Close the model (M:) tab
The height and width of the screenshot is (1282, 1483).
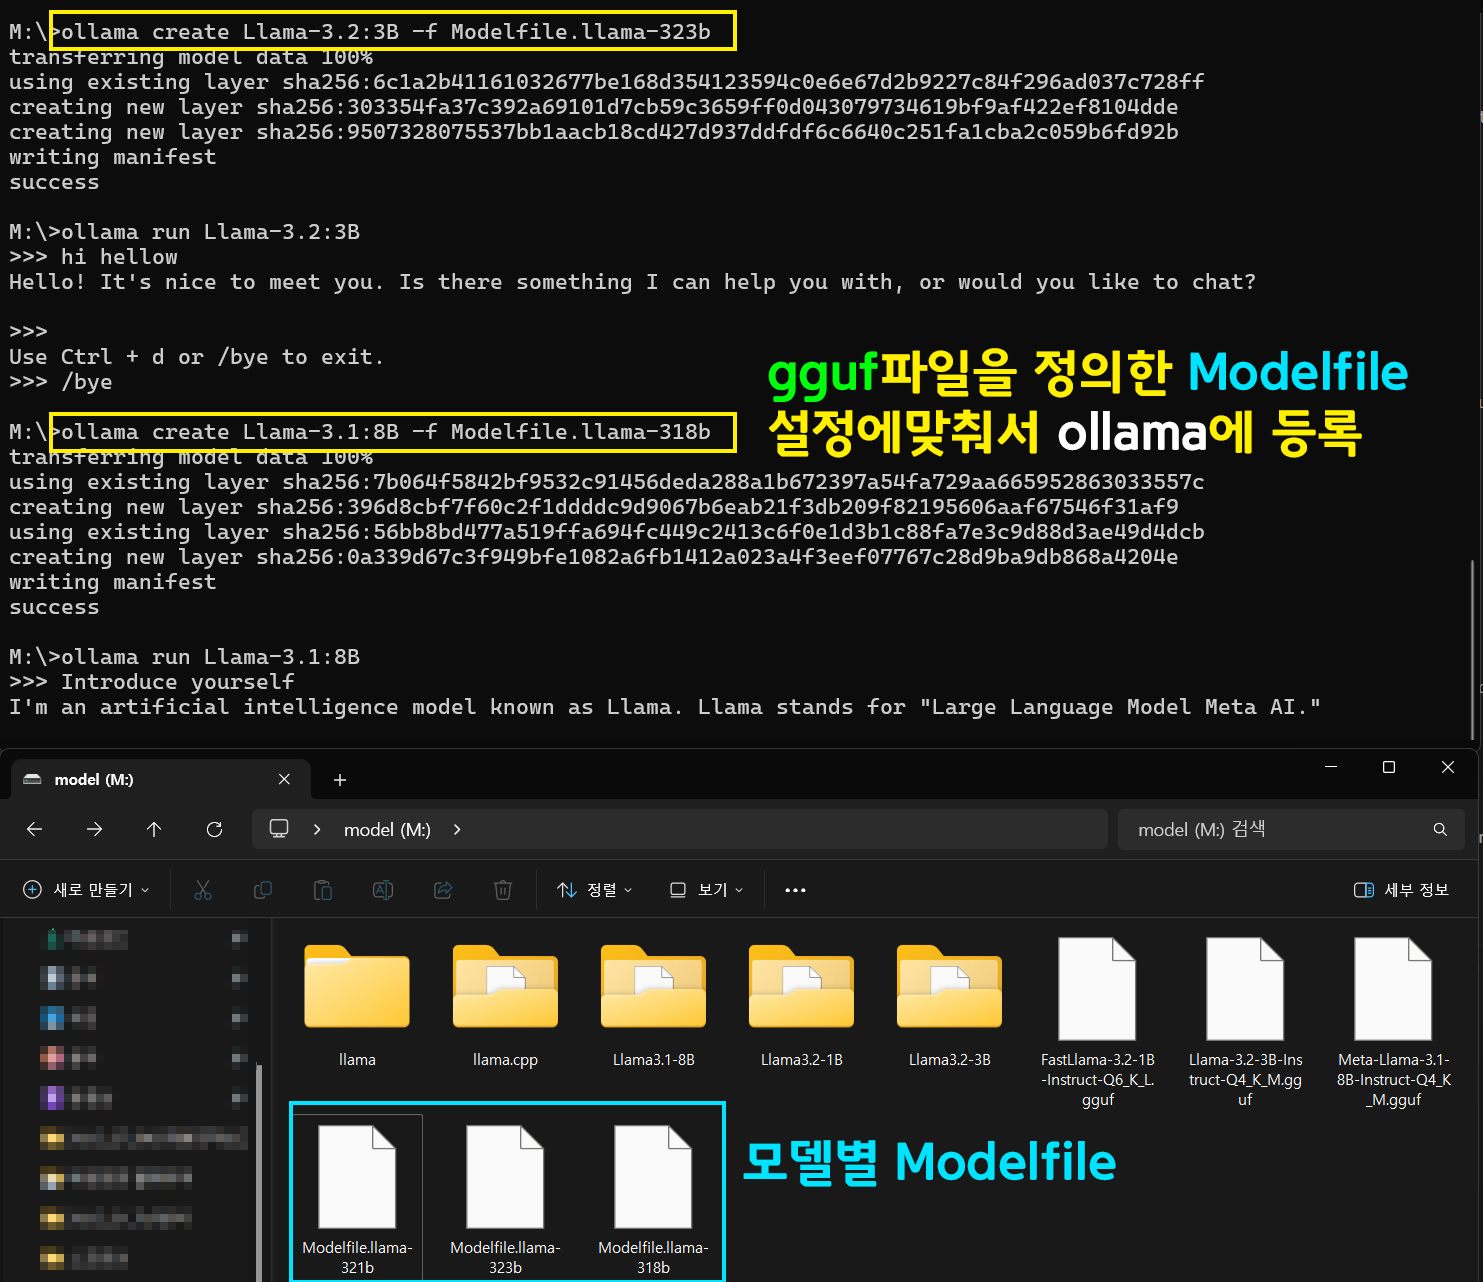pos(284,779)
